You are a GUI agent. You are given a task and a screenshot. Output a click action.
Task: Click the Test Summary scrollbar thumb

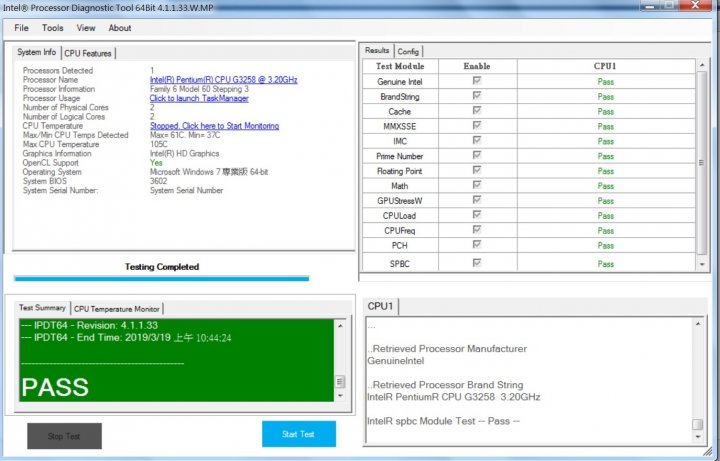coord(340,382)
